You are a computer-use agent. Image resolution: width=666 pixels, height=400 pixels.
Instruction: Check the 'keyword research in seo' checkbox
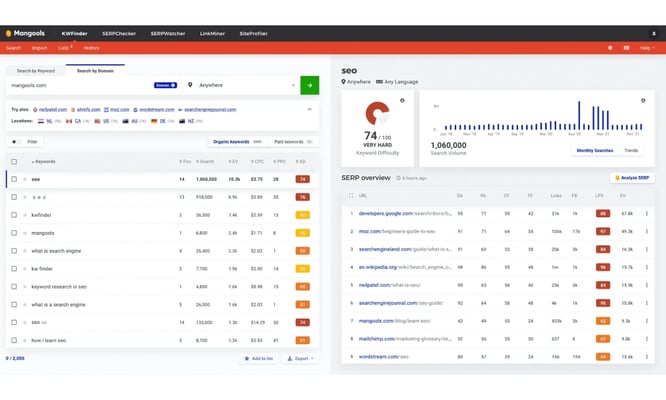(x=14, y=287)
